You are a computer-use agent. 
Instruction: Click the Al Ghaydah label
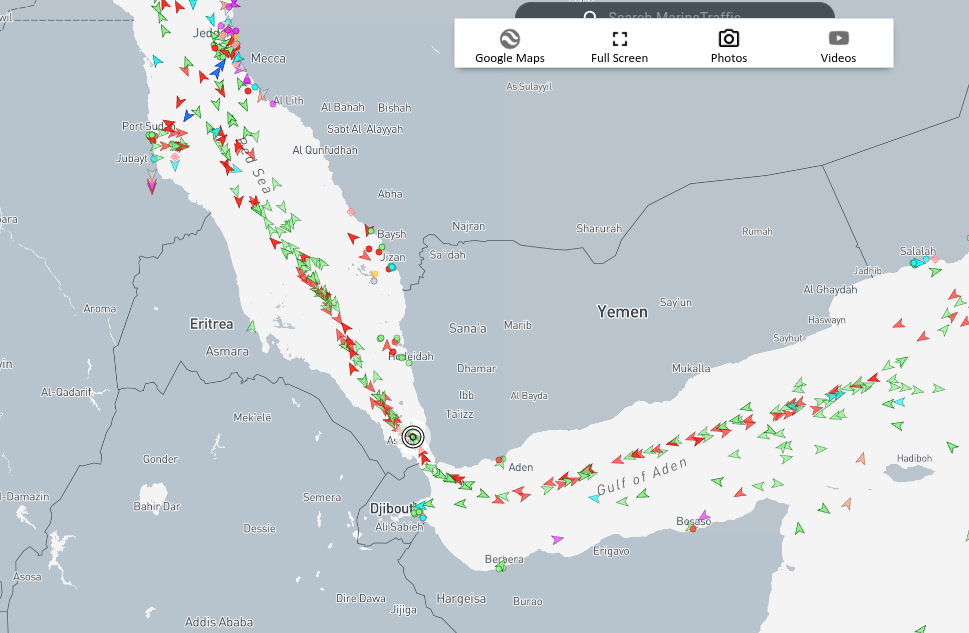830,289
